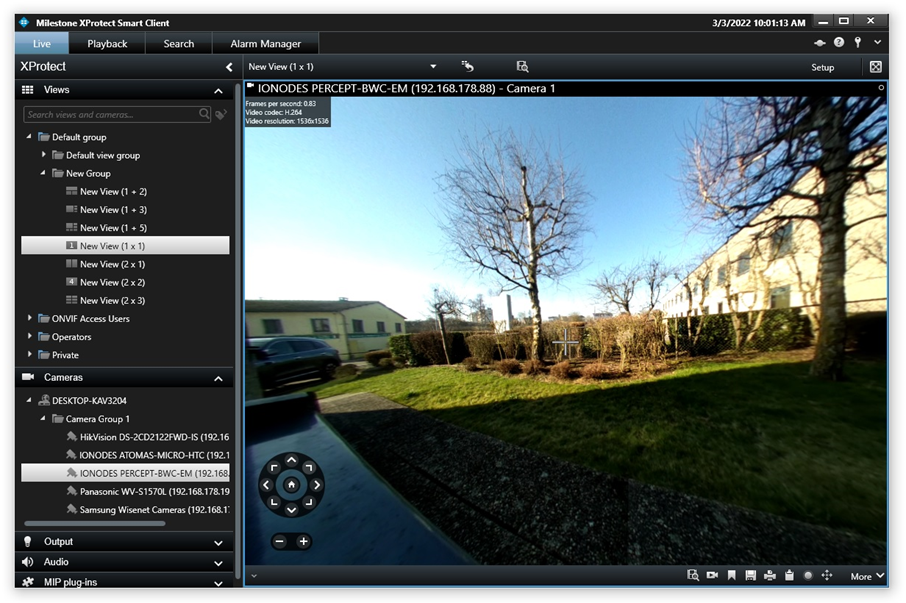Toggle Setup mode

(822, 66)
